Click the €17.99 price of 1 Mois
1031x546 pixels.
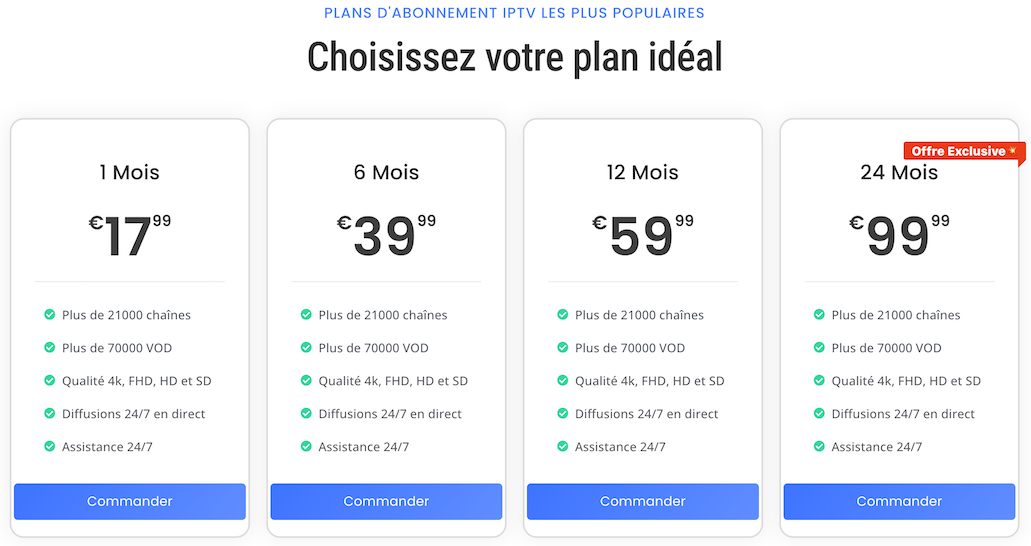(130, 236)
